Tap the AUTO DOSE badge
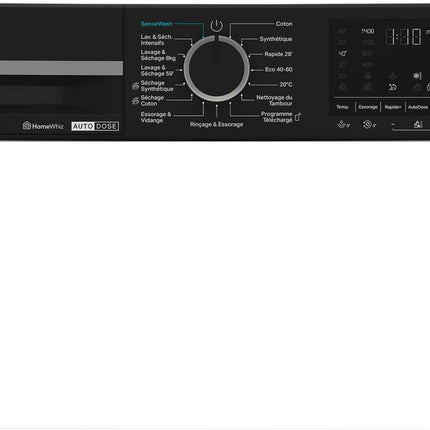 [x=95, y=126]
